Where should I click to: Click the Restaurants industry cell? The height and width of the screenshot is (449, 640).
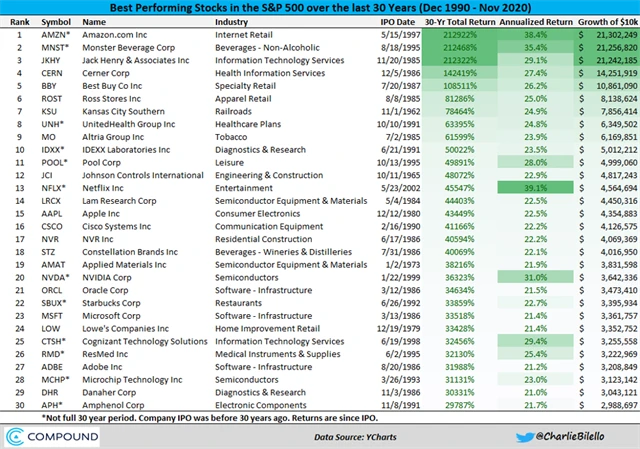click(238, 303)
